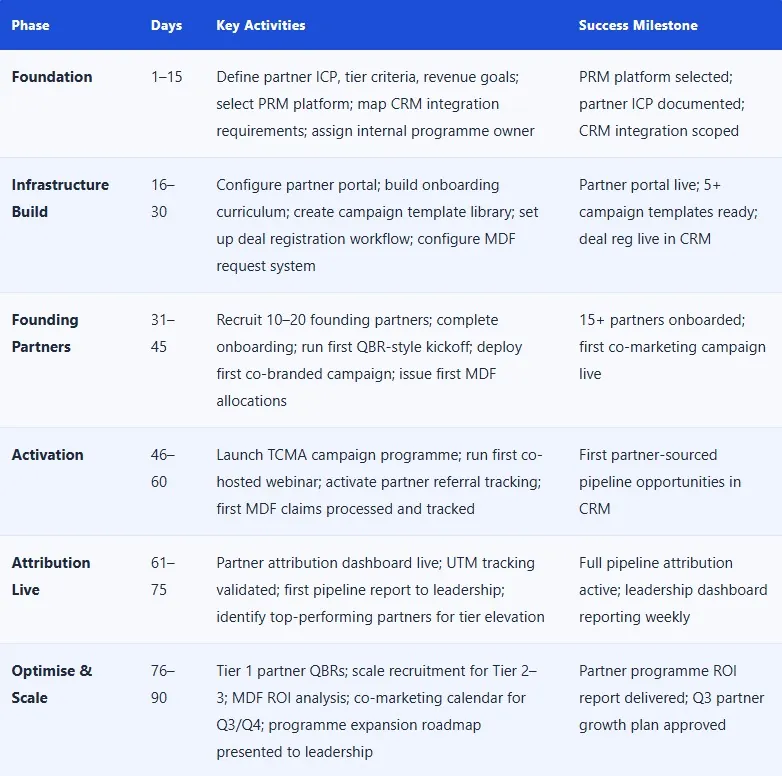Select the Founding Partners phase label

[45, 333]
